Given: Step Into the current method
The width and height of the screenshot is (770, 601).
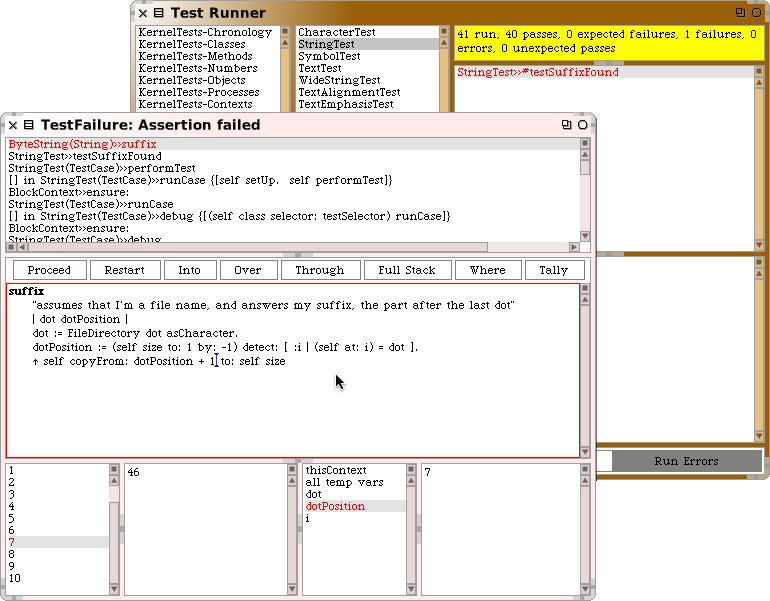Looking at the screenshot, I should (190, 270).
